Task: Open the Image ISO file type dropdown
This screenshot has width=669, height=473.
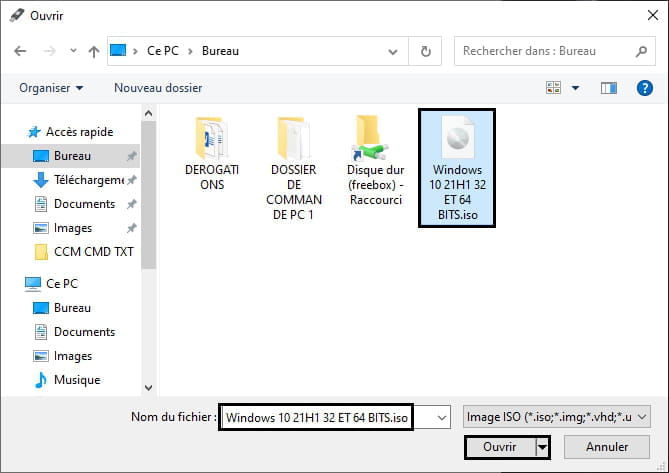Action: point(557,417)
